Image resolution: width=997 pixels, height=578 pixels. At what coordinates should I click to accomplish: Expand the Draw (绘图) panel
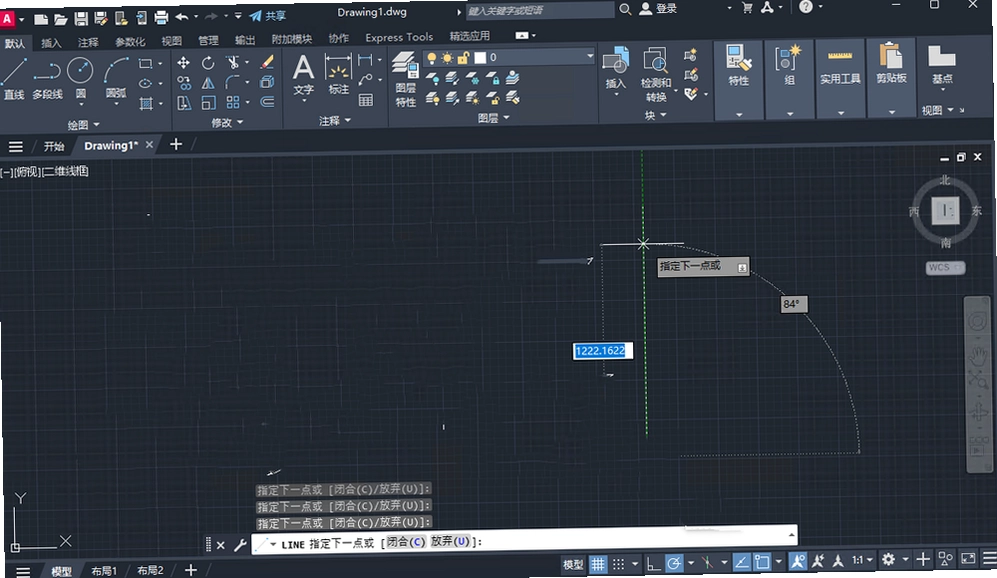coord(83,125)
